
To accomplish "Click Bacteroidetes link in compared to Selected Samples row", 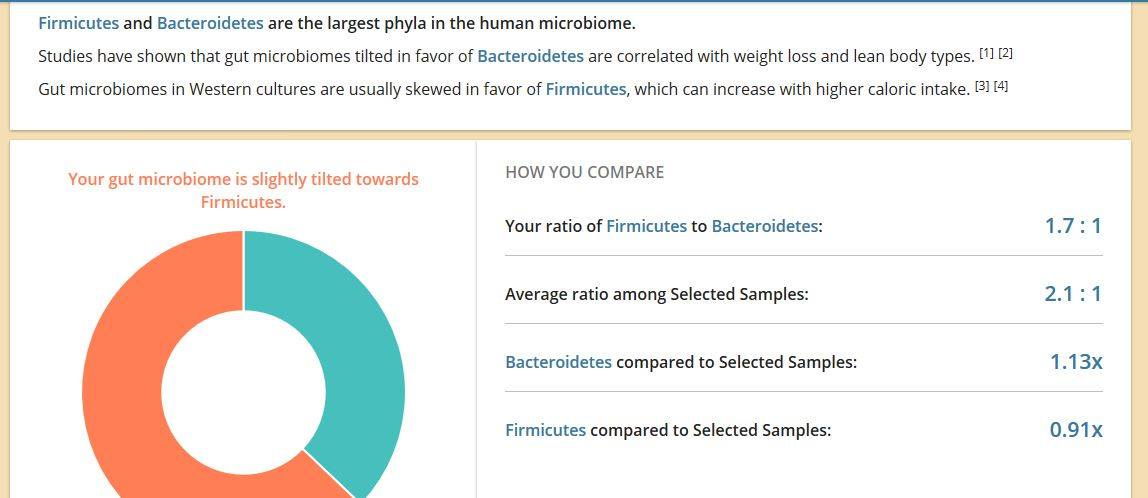I will (x=559, y=363).
